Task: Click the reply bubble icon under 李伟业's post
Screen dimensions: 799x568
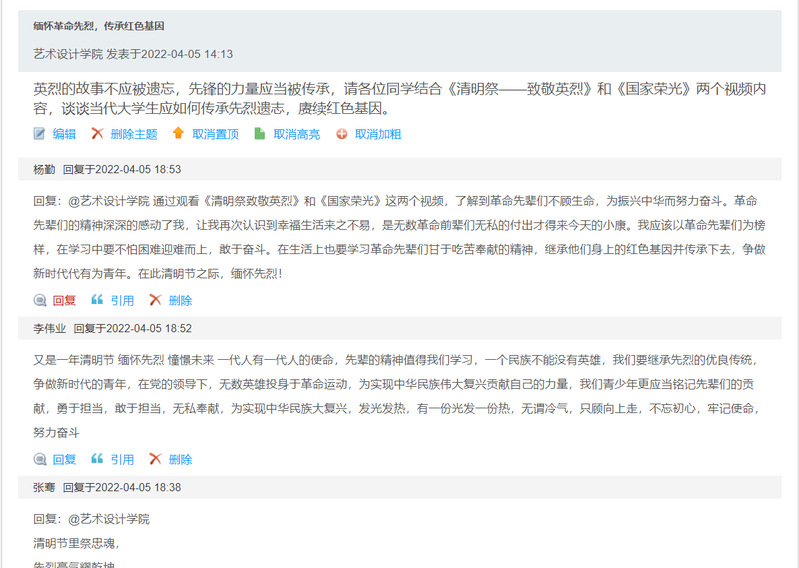Action: [x=40, y=459]
